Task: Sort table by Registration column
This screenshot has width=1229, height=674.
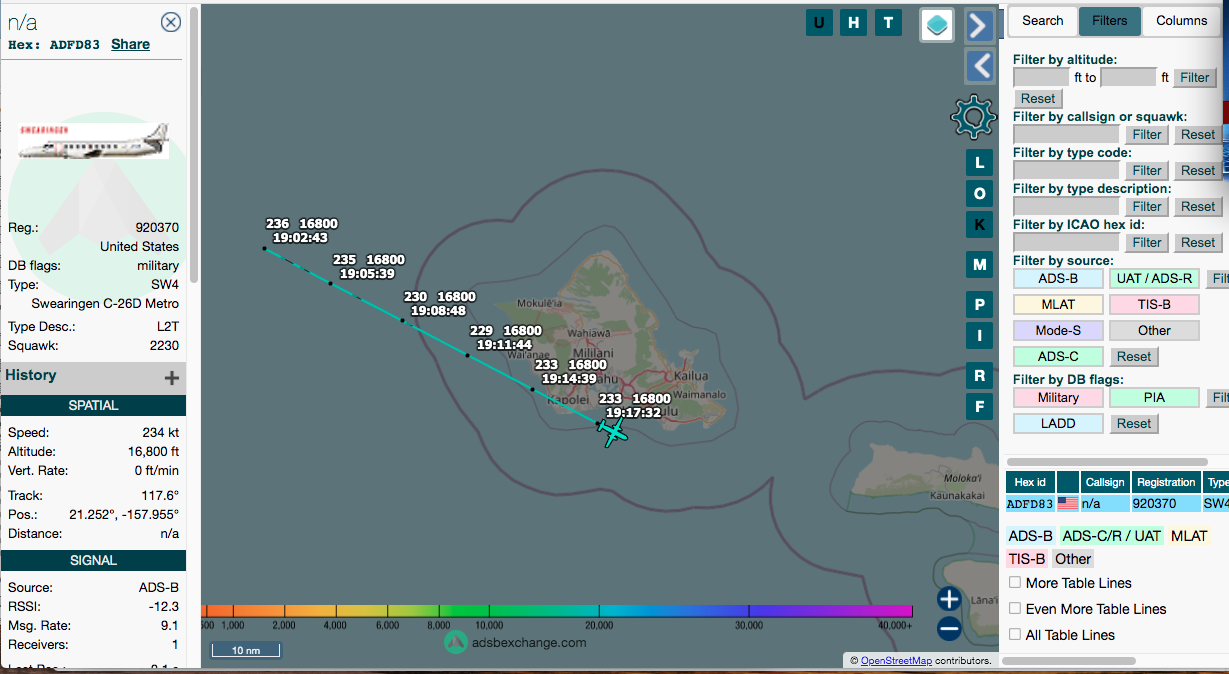Action: (1166, 482)
